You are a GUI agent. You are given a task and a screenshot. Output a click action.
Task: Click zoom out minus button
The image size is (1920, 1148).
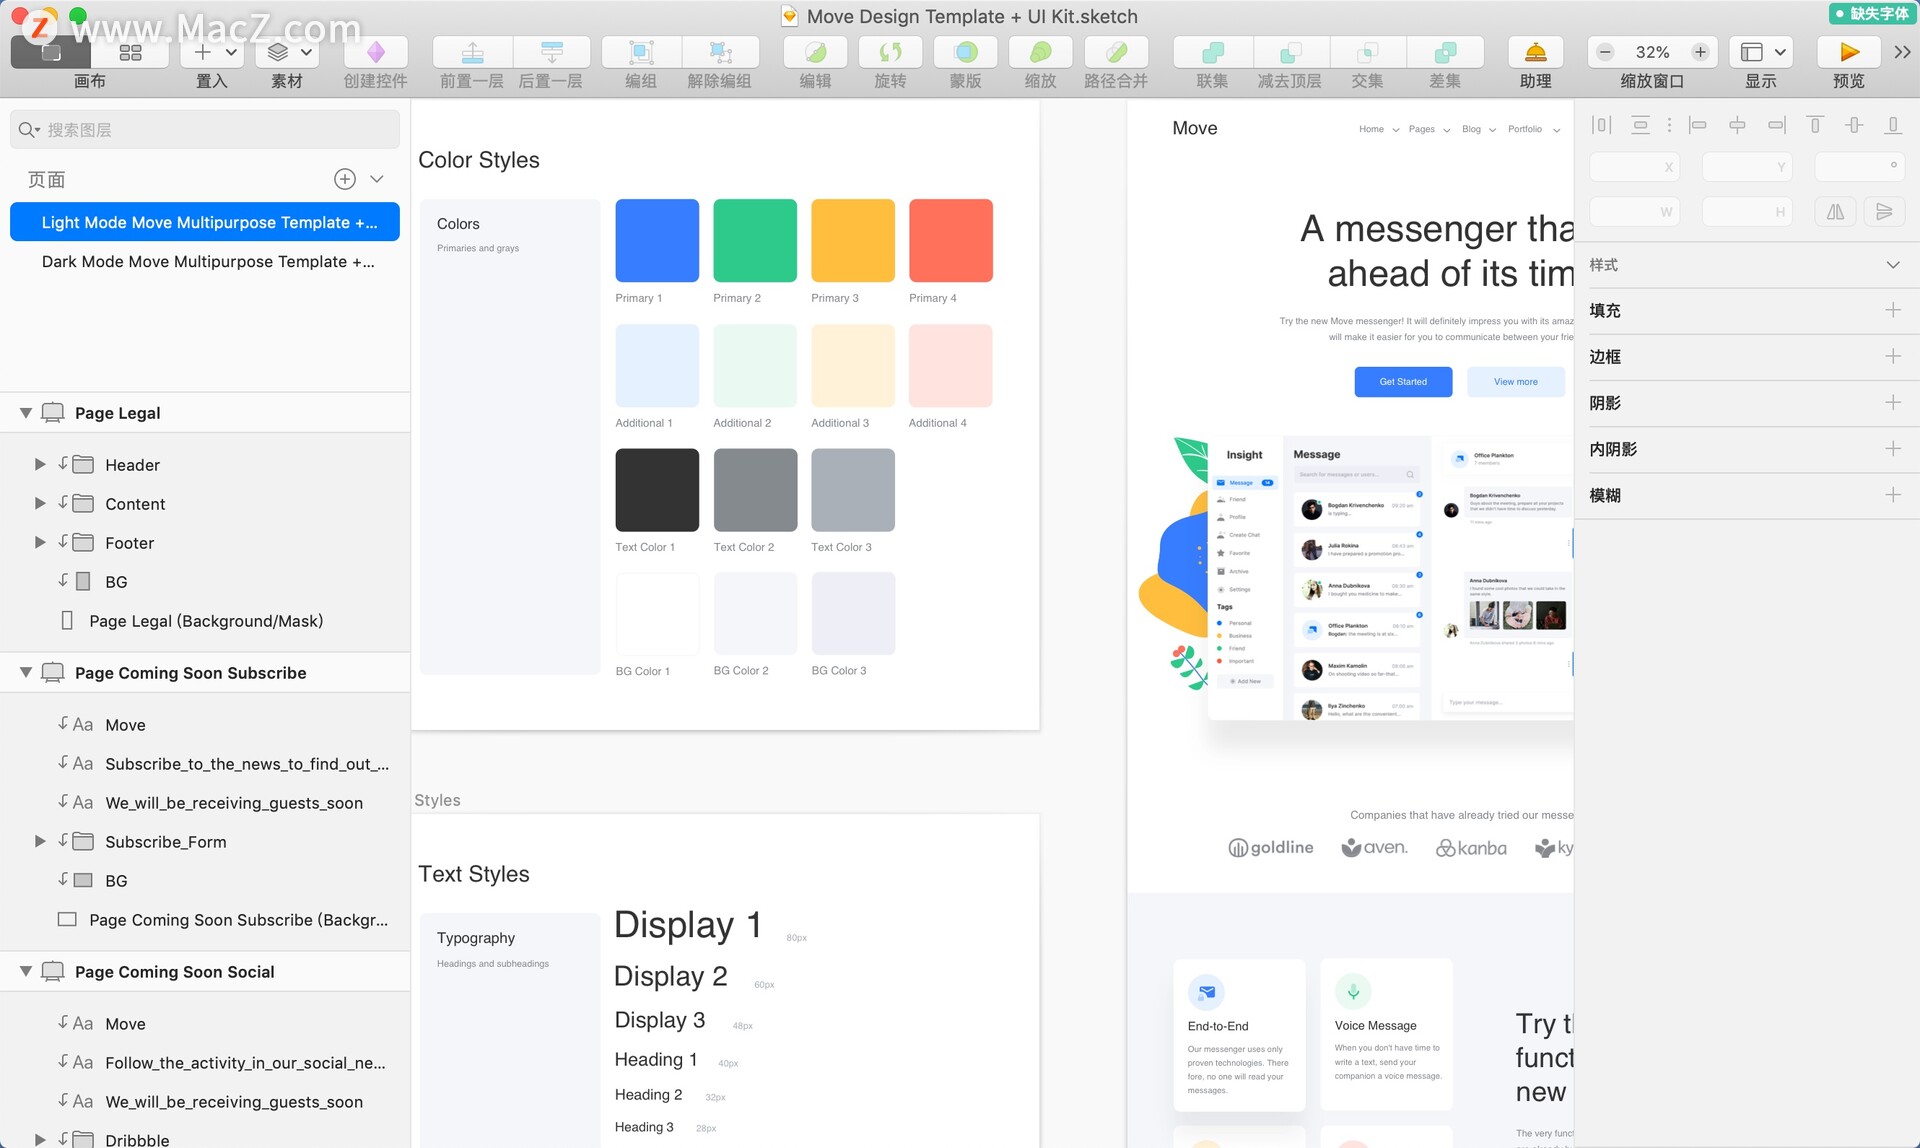[1606, 52]
